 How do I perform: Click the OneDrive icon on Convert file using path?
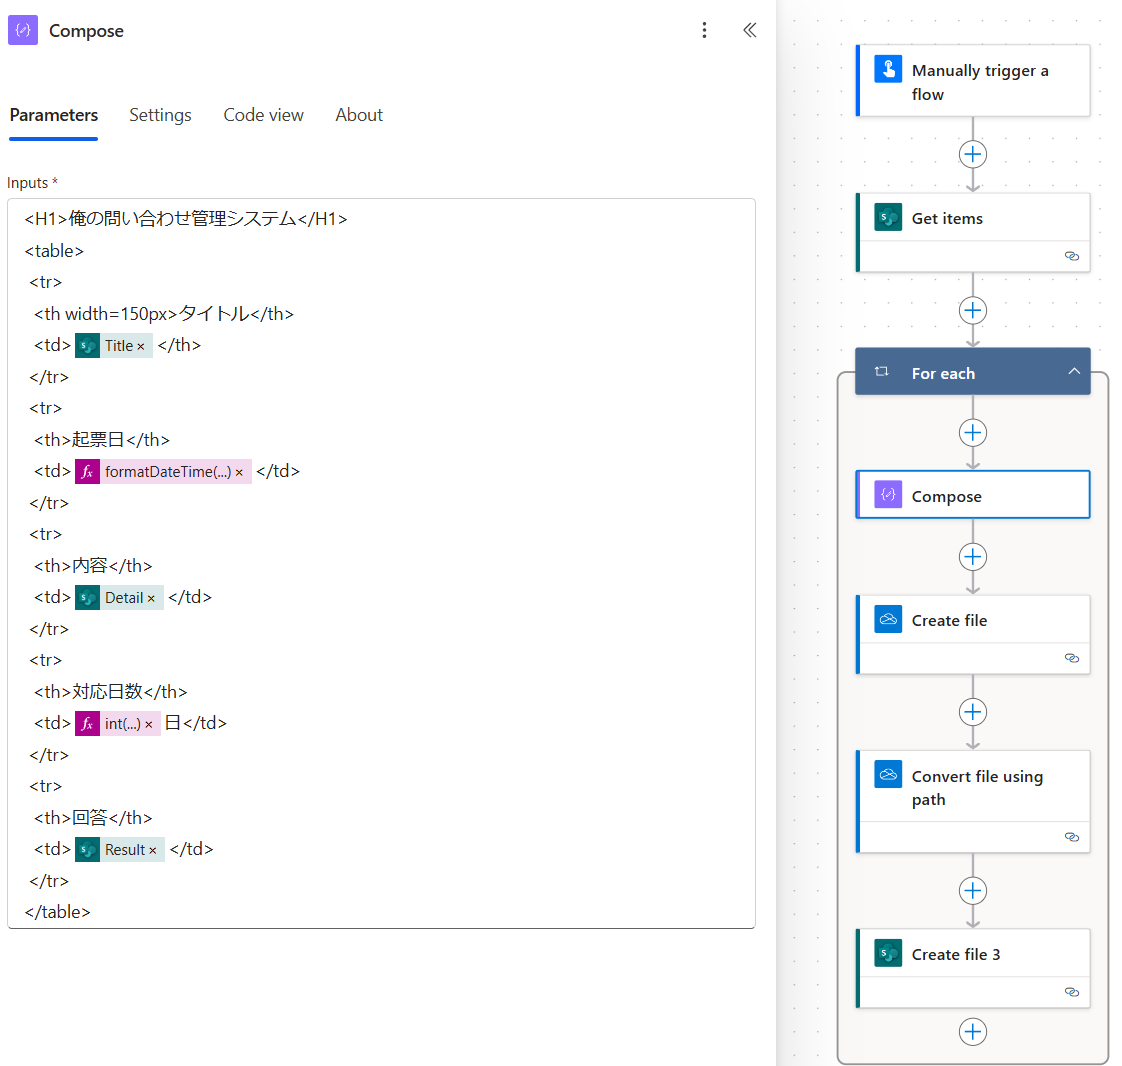(x=888, y=775)
